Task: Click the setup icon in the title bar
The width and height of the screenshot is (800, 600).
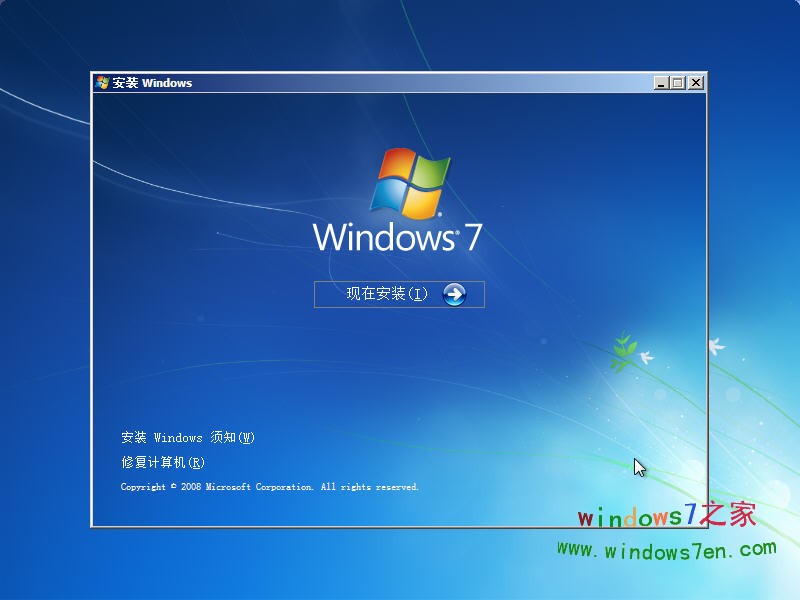Action: point(100,83)
